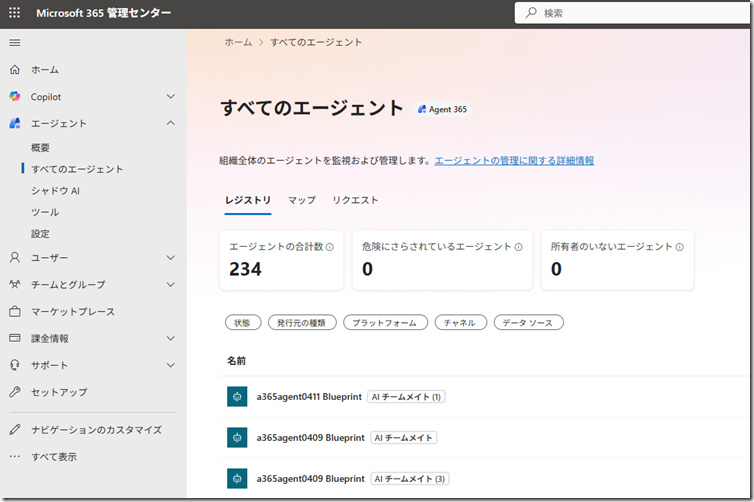Click the セットアップ wrench icon
Screen dimensions: 754x502
tap(15, 392)
